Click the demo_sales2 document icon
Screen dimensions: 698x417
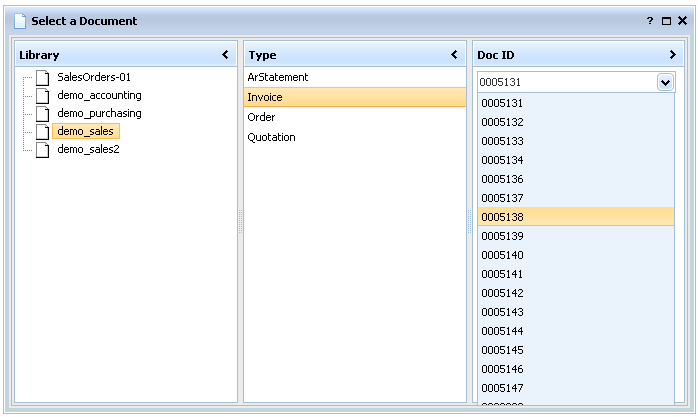pos(42,150)
